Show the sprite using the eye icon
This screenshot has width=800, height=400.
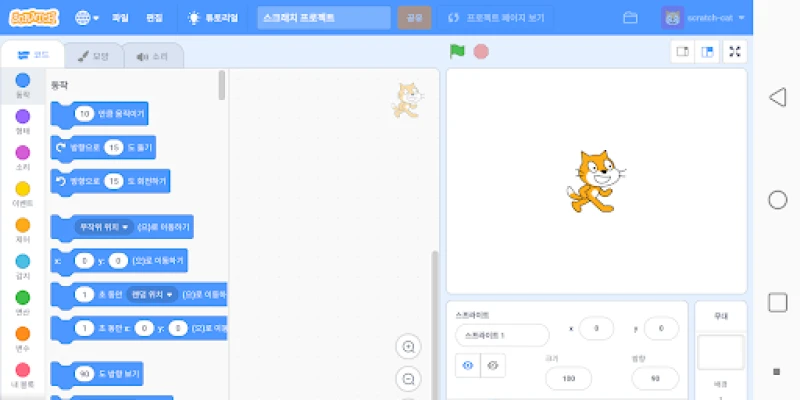click(x=468, y=366)
